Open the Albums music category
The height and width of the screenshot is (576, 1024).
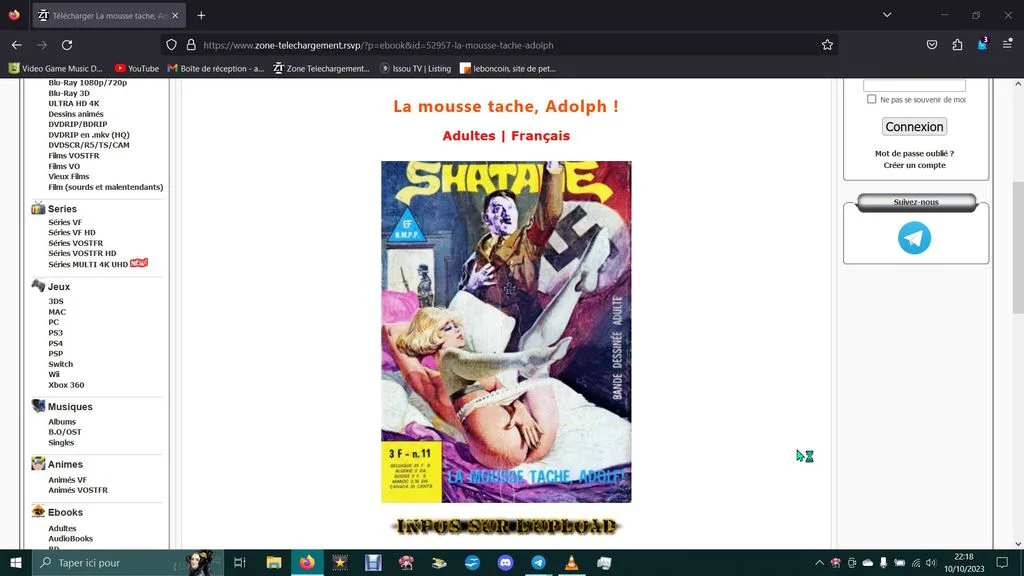click(x=62, y=422)
